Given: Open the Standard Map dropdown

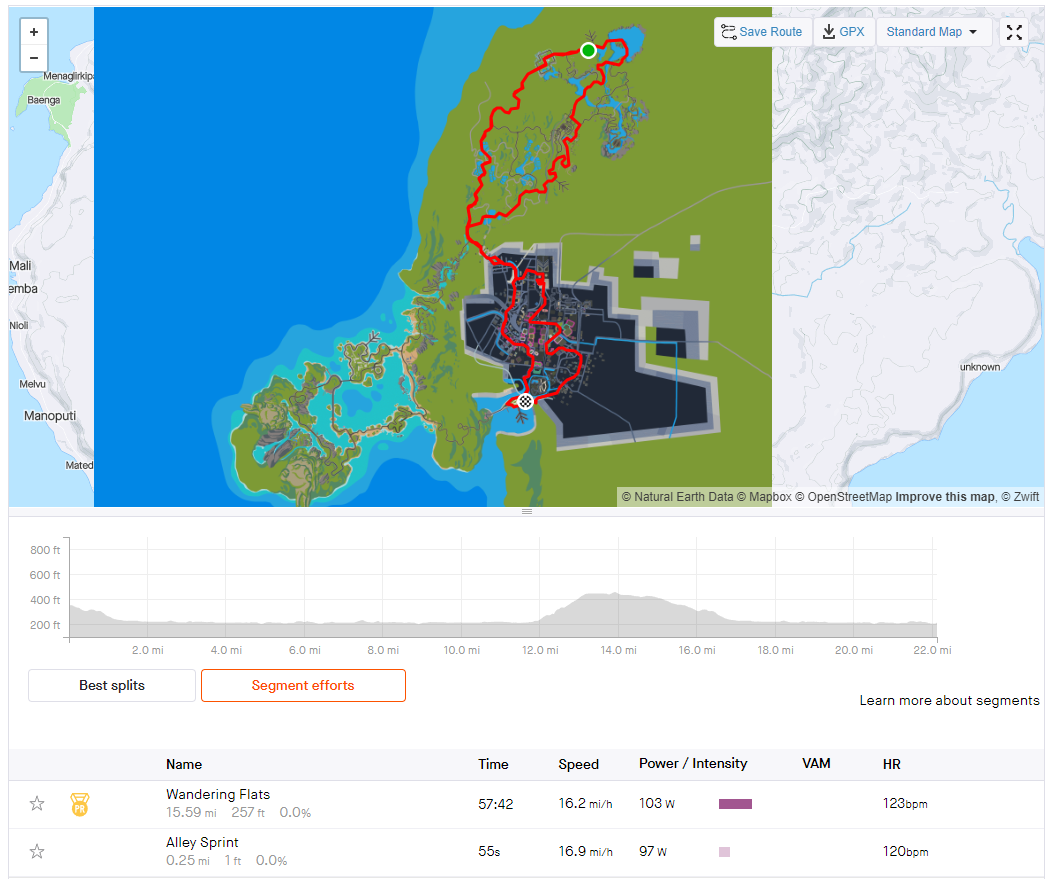Looking at the screenshot, I should (x=932, y=32).
